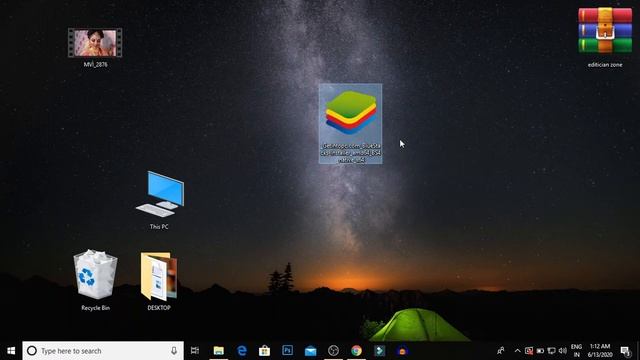Check the battery status icon
Screen dimensions: 640x360
(x=540, y=351)
